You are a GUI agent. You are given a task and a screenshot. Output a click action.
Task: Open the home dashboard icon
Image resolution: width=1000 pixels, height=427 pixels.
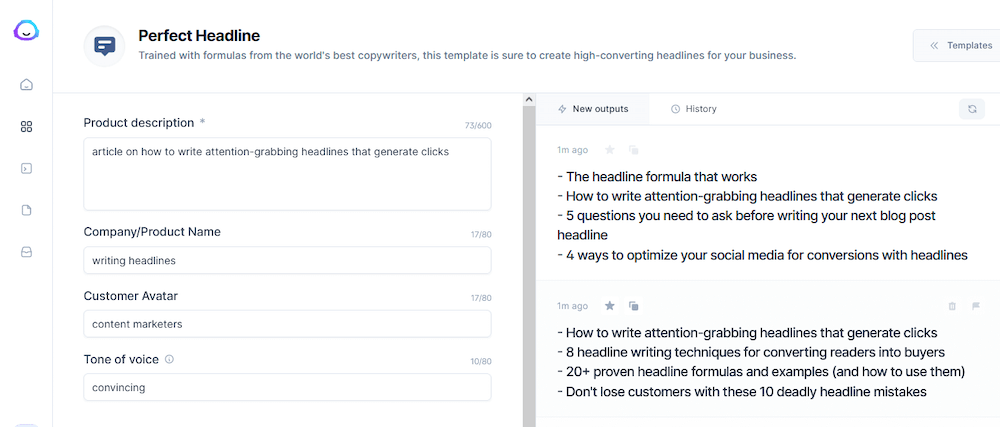(x=27, y=84)
